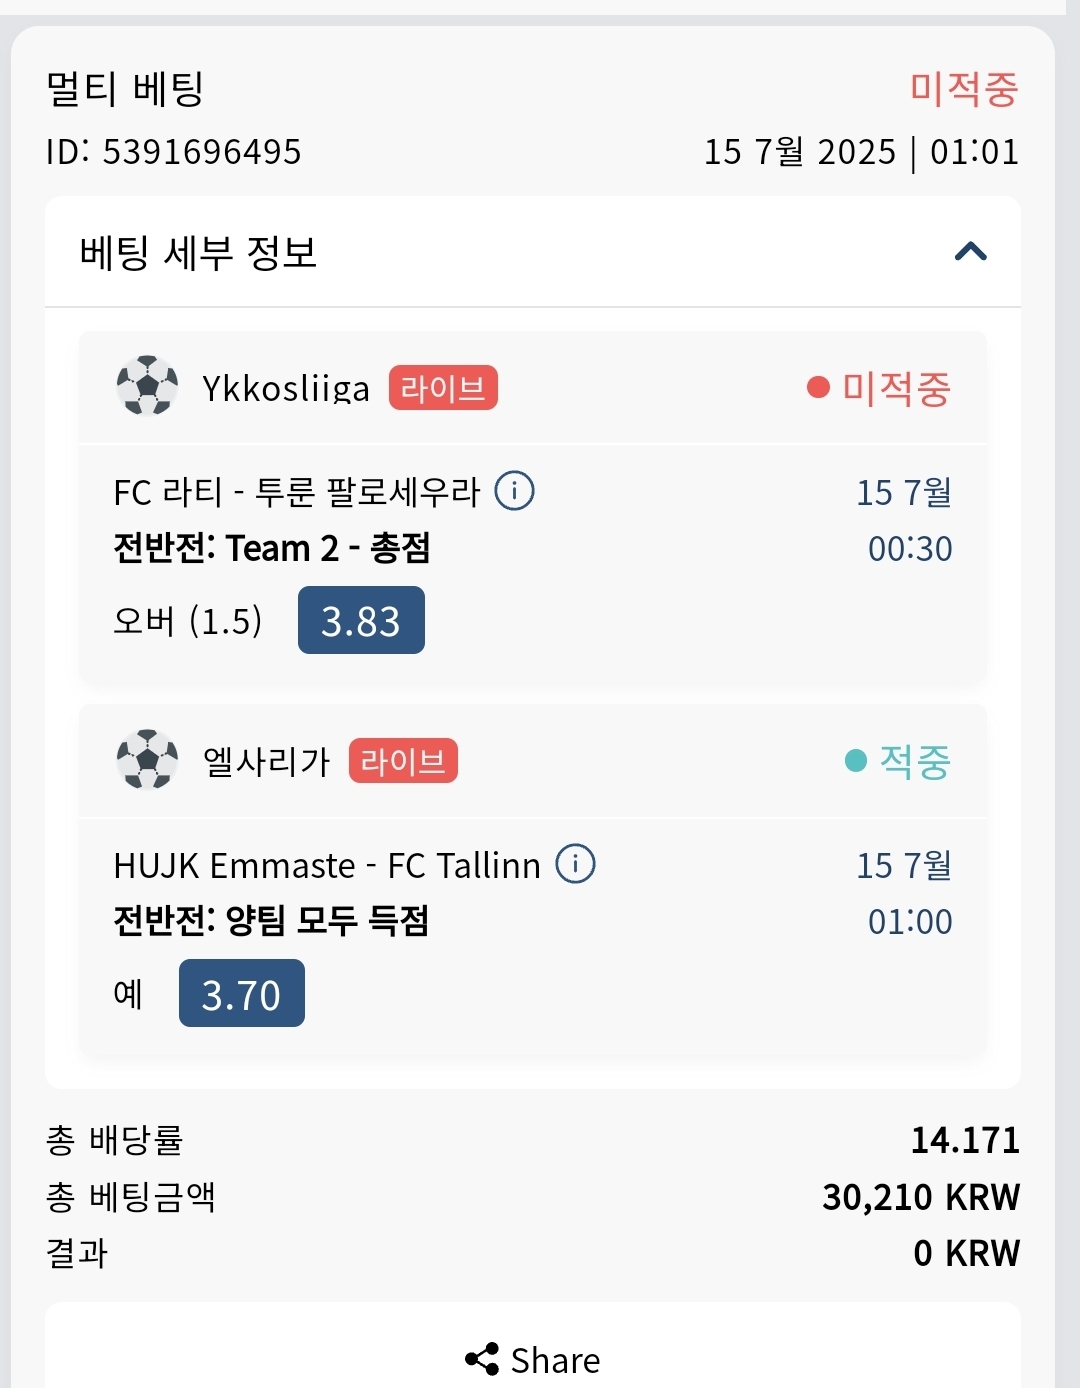Tap the share icon at bottom
1080x1388 pixels.
482,1359
